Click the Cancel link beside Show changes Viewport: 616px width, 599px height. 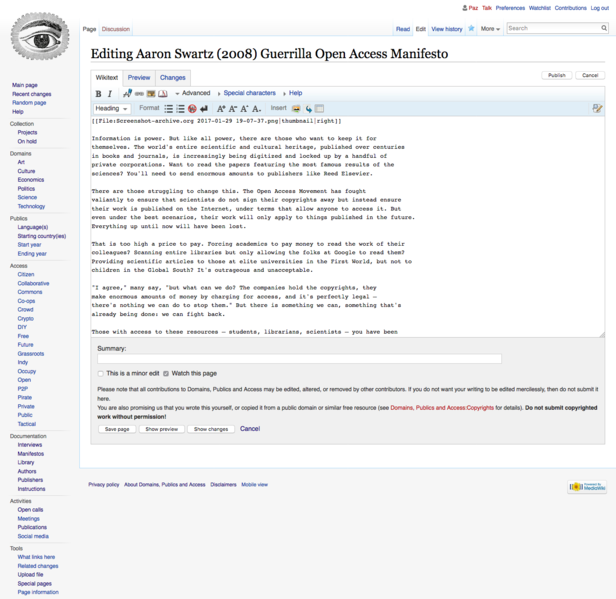coord(250,429)
